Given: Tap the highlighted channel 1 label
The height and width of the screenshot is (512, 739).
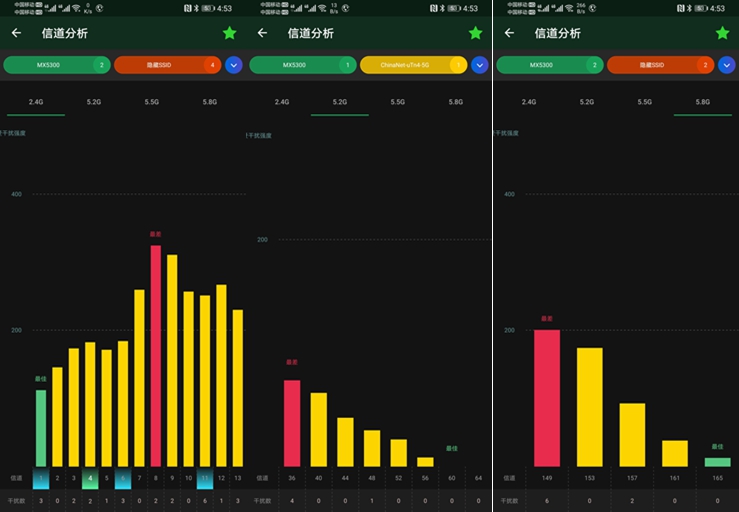Looking at the screenshot, I should 41,478.
